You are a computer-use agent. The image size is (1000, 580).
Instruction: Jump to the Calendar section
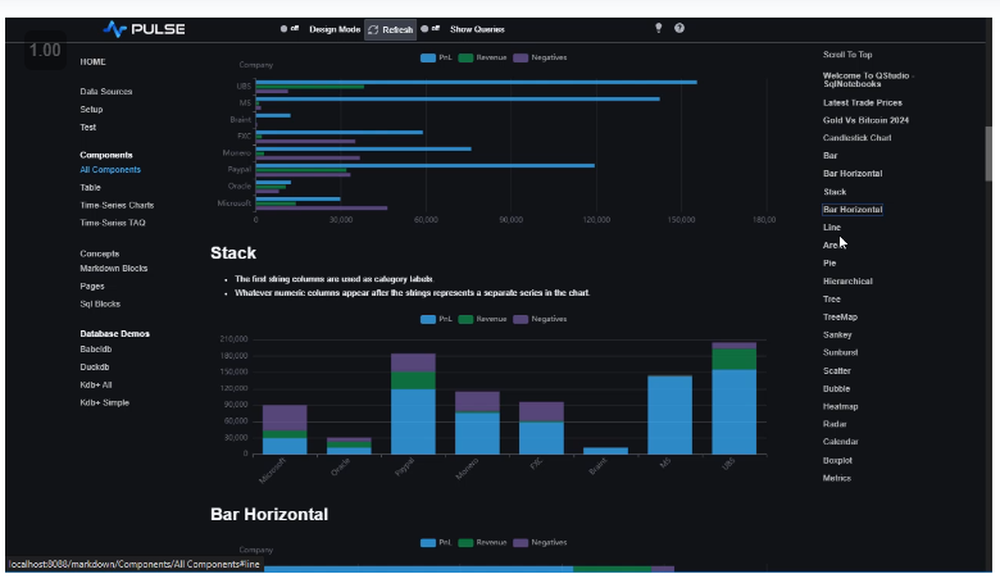[840, 442]
